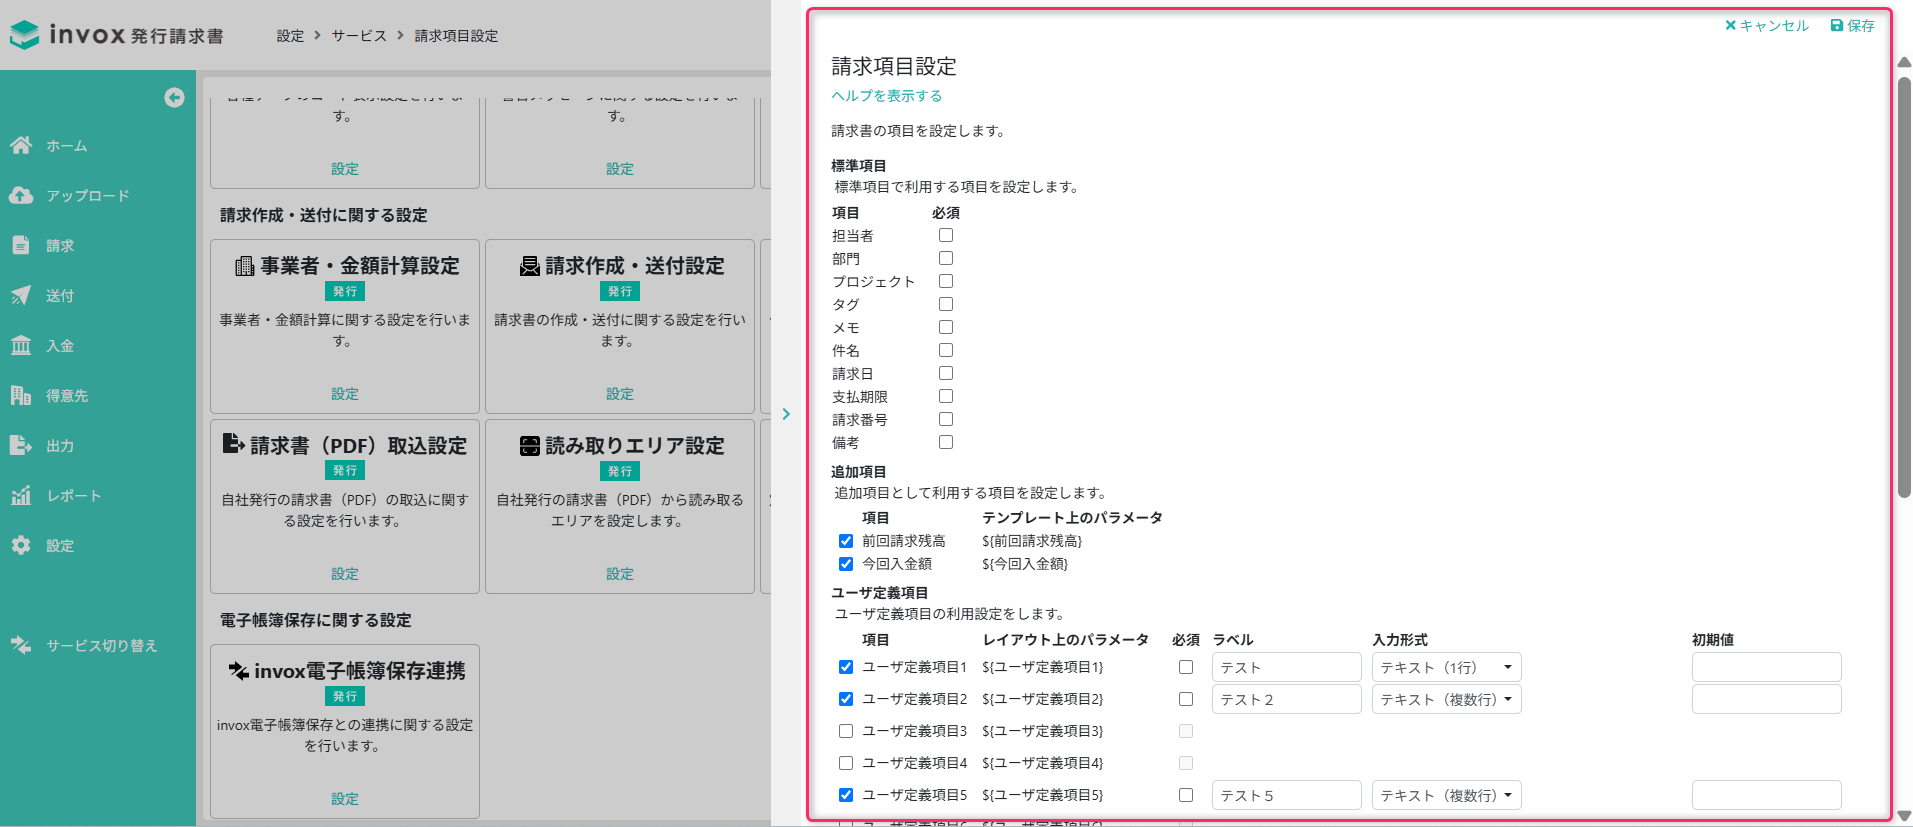The height and width of the screenshot is (827, 1913).
Task: Collapse sidebar with the arrow icon
Action: (174, 97)
